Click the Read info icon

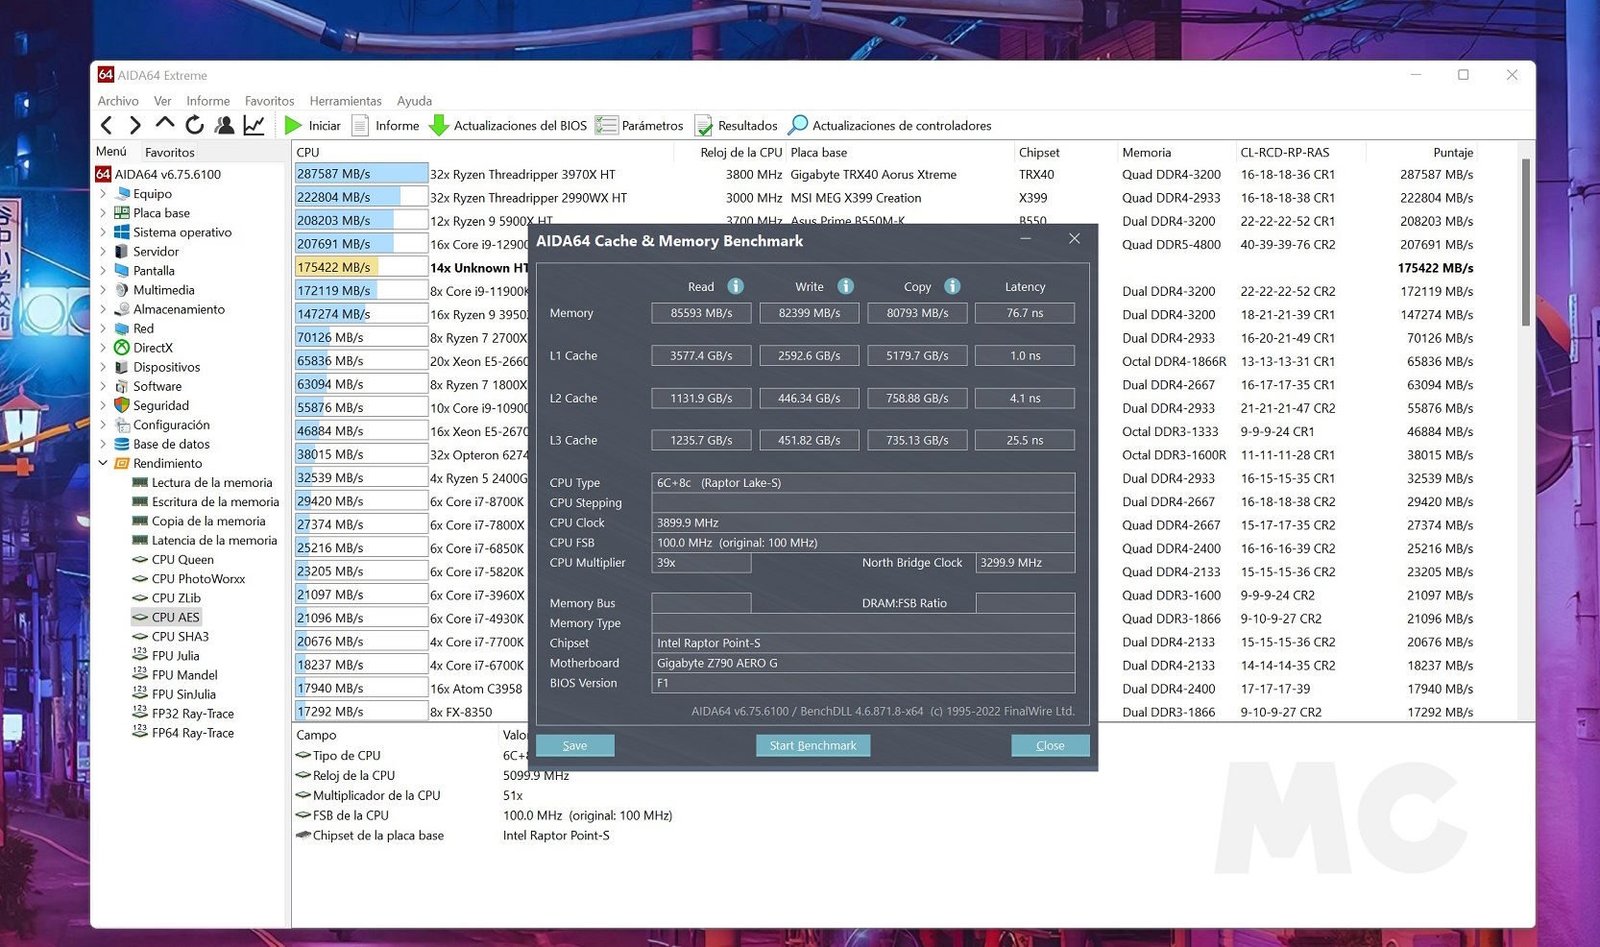(x=735, y=286)
